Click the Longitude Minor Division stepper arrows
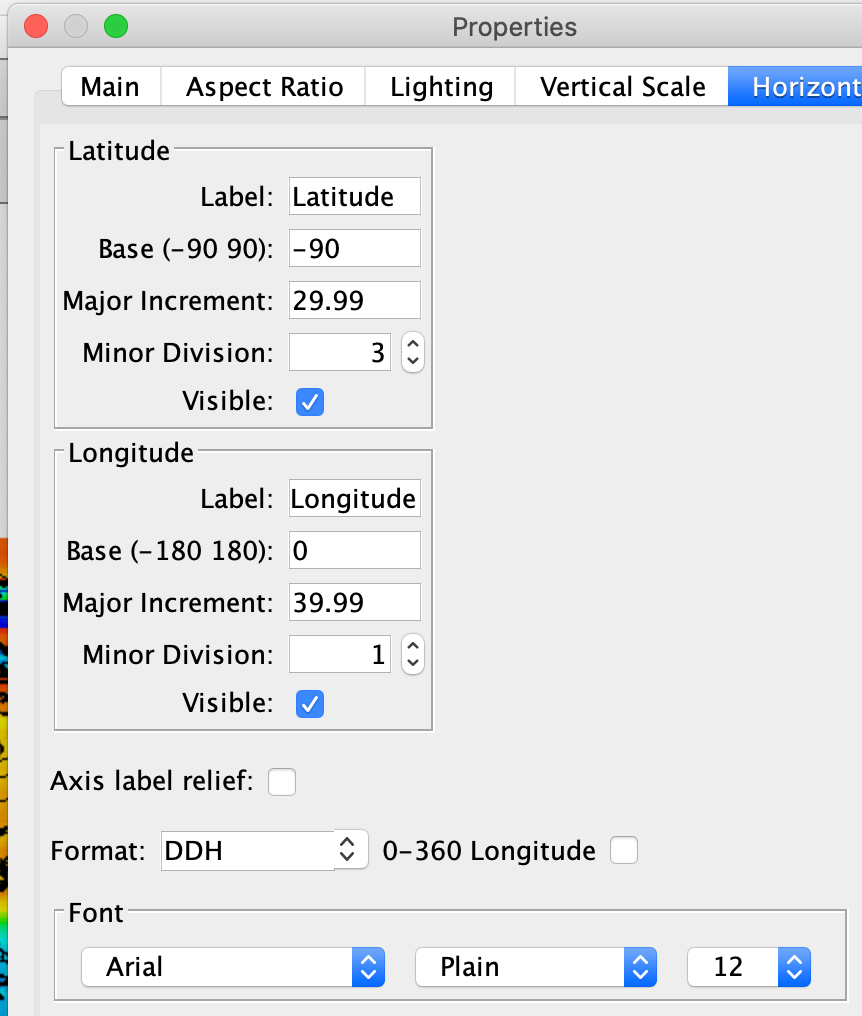 tap(412, 655)
